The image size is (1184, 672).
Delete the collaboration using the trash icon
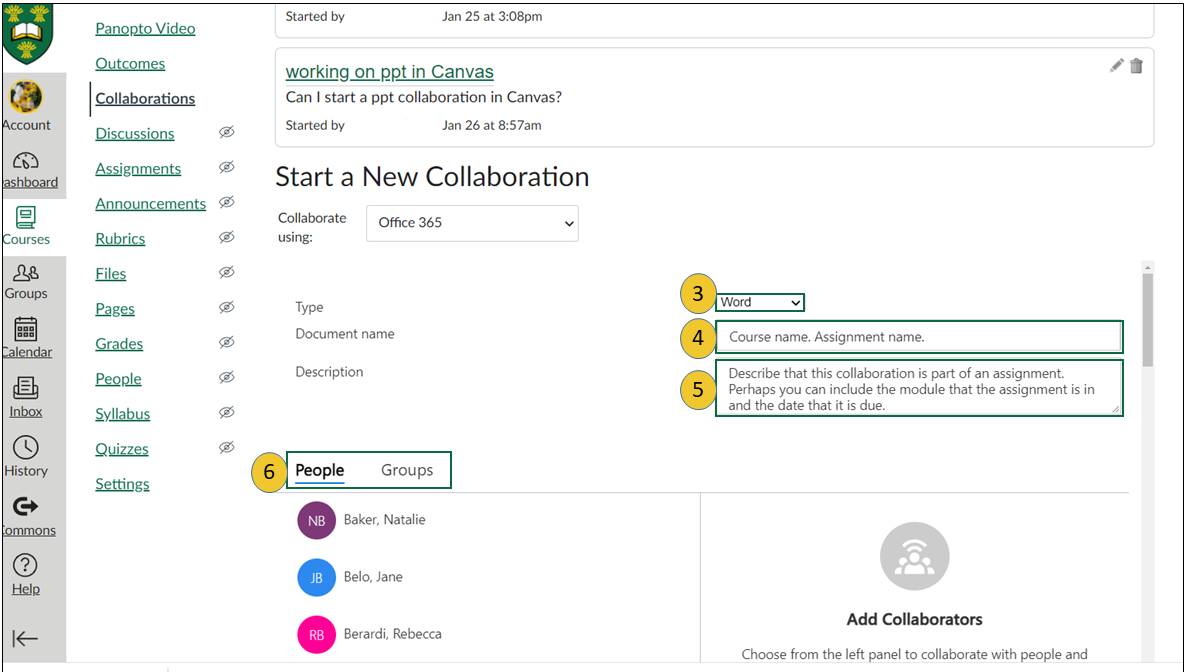click(x=1137, y=65)
